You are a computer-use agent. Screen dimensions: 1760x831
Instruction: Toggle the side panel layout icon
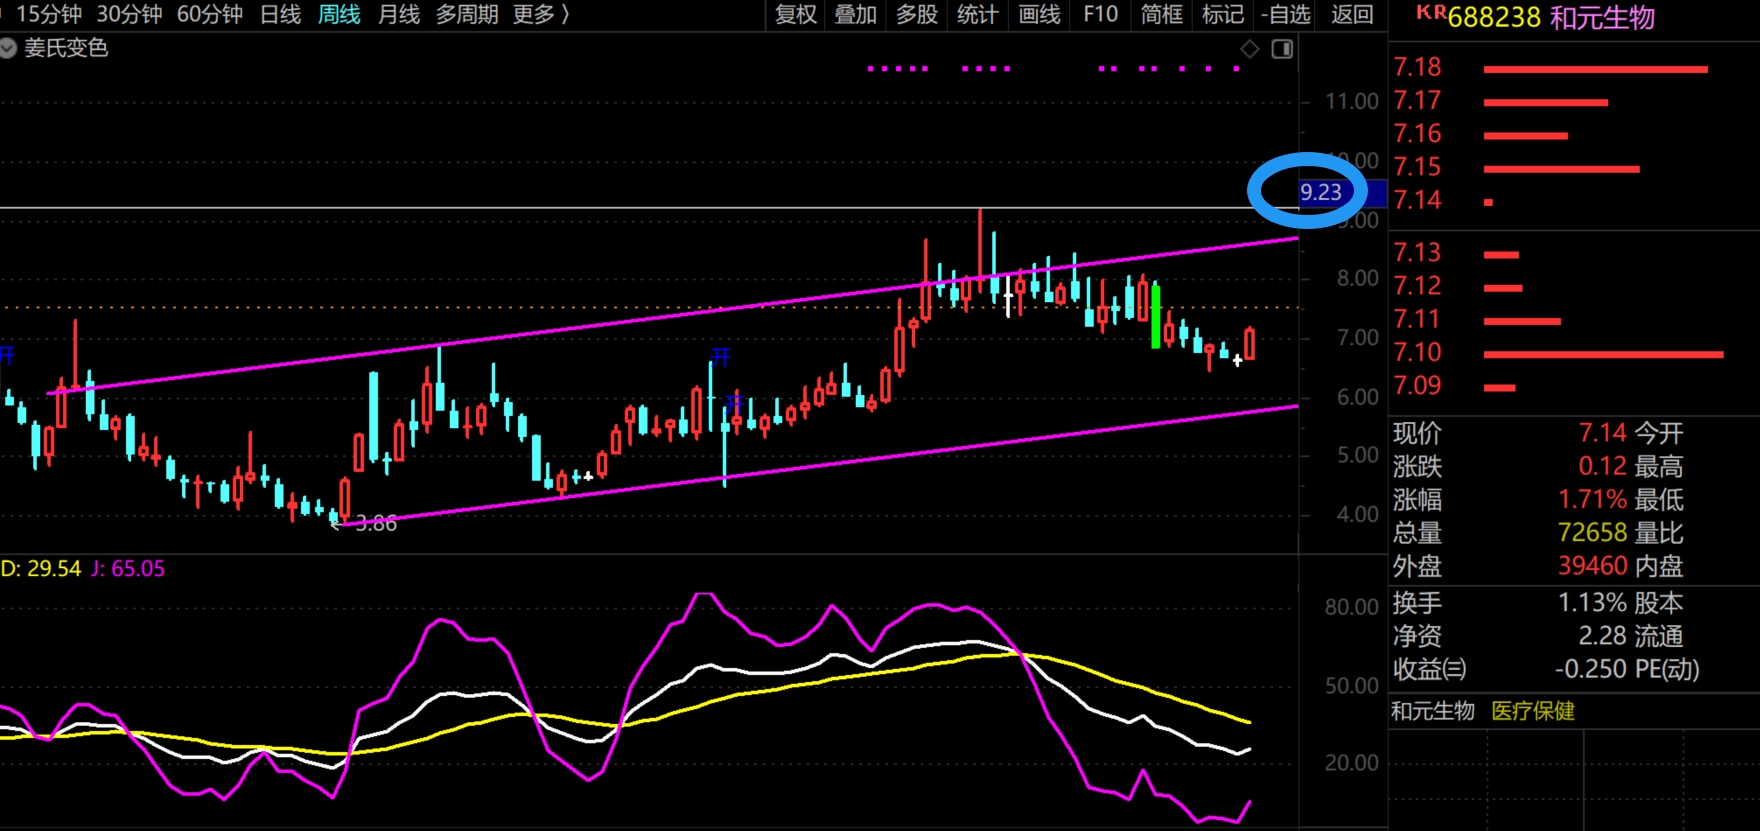[x=1282, y=49]
